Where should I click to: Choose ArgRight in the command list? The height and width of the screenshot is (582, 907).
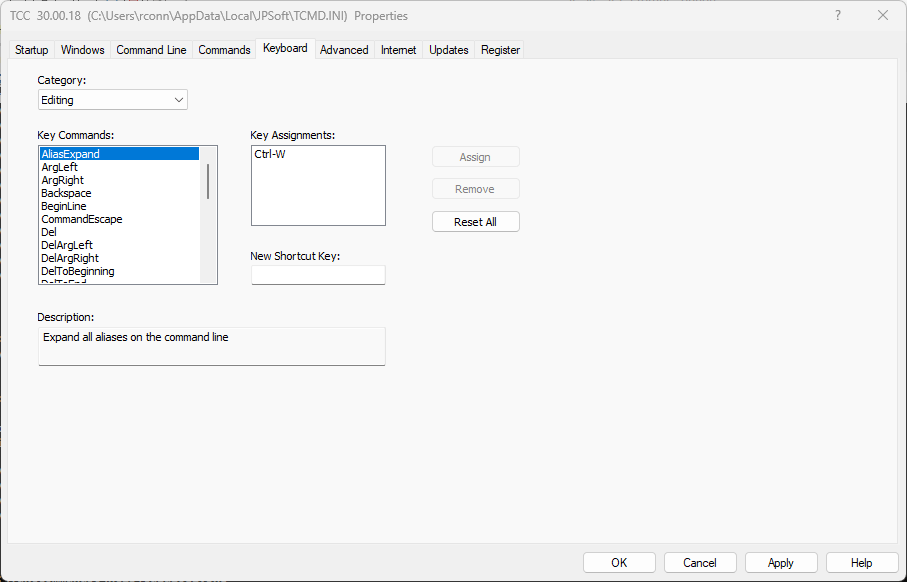119,180
